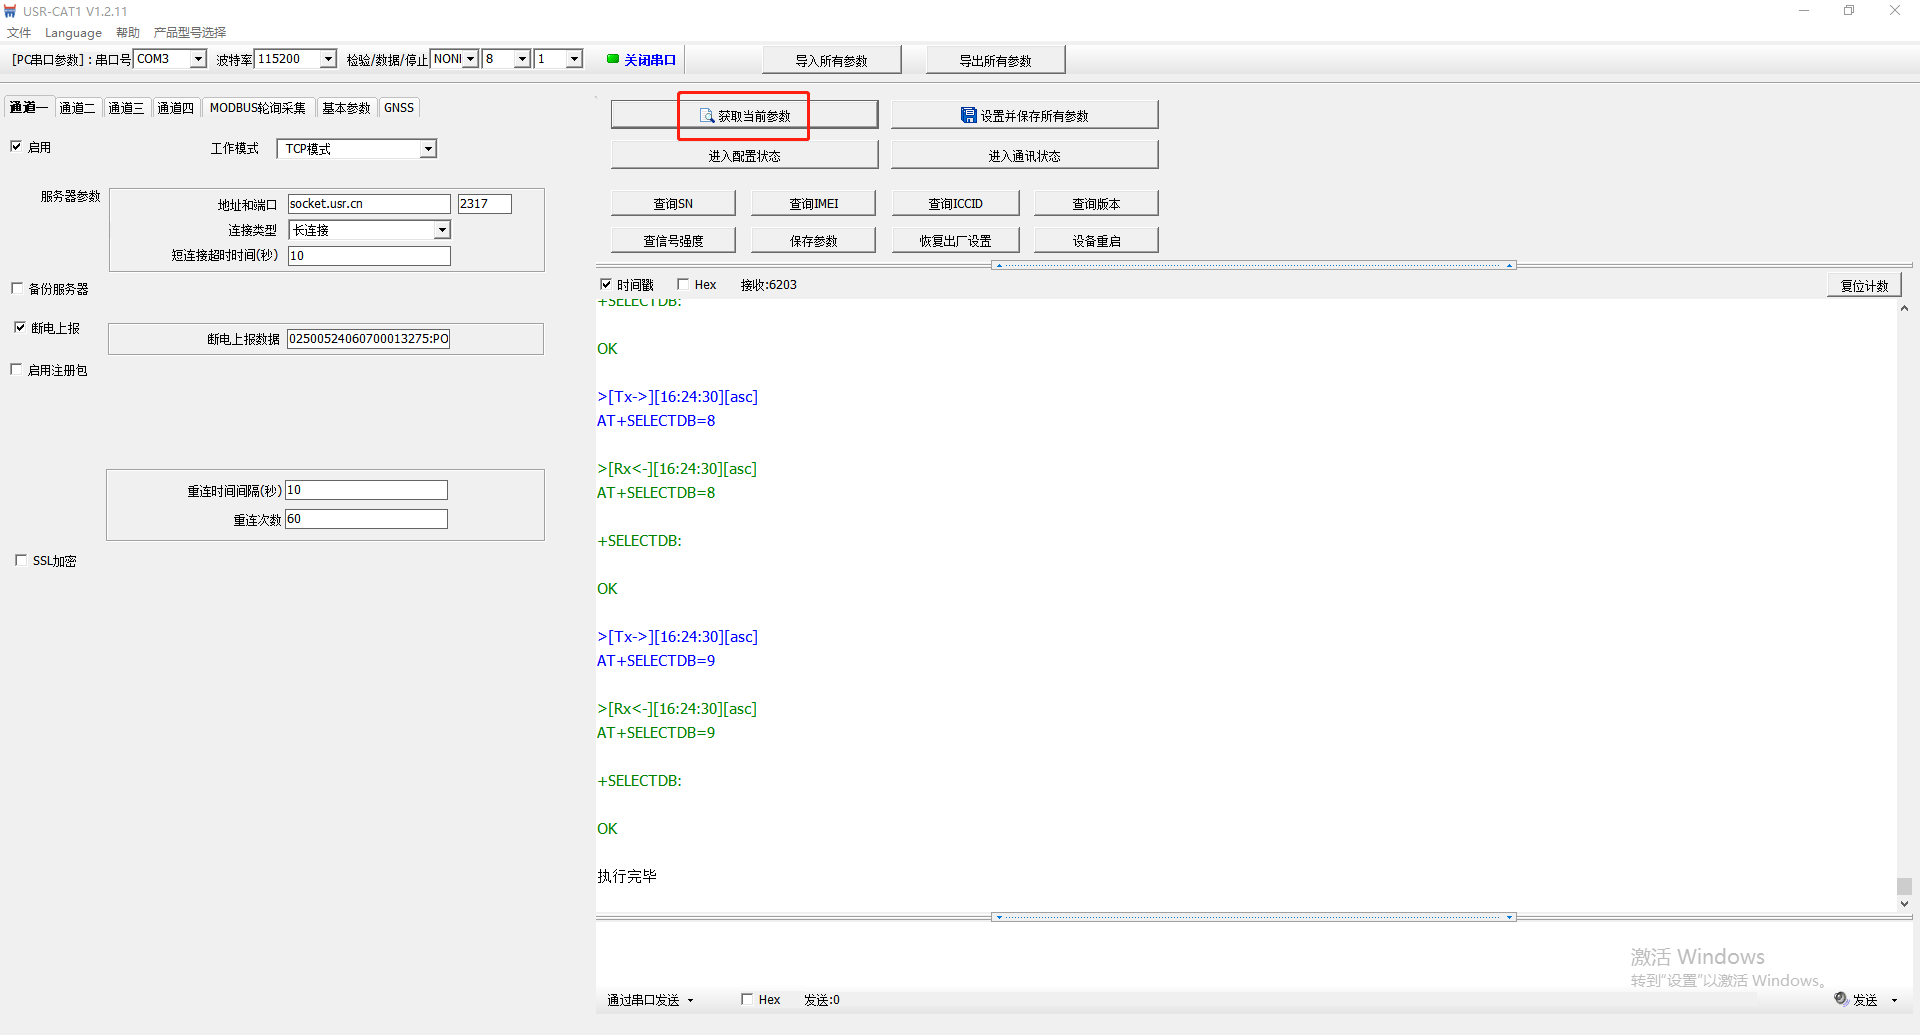This screenshot has height=1035, width=1920.
Task: Expand the 波特率 115200 dropdown
Action: coord(328,59)
